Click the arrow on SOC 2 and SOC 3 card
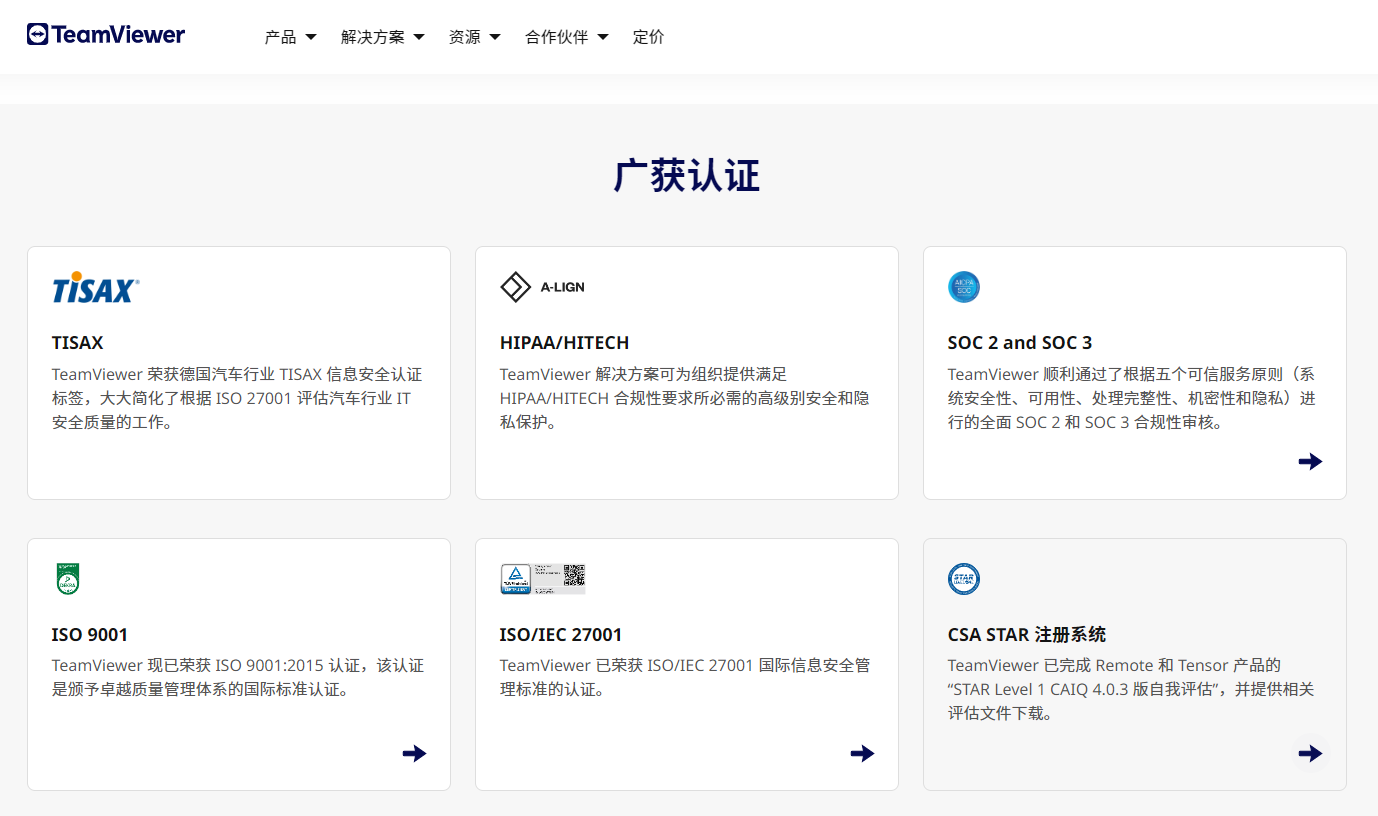 coord(1310,461)
